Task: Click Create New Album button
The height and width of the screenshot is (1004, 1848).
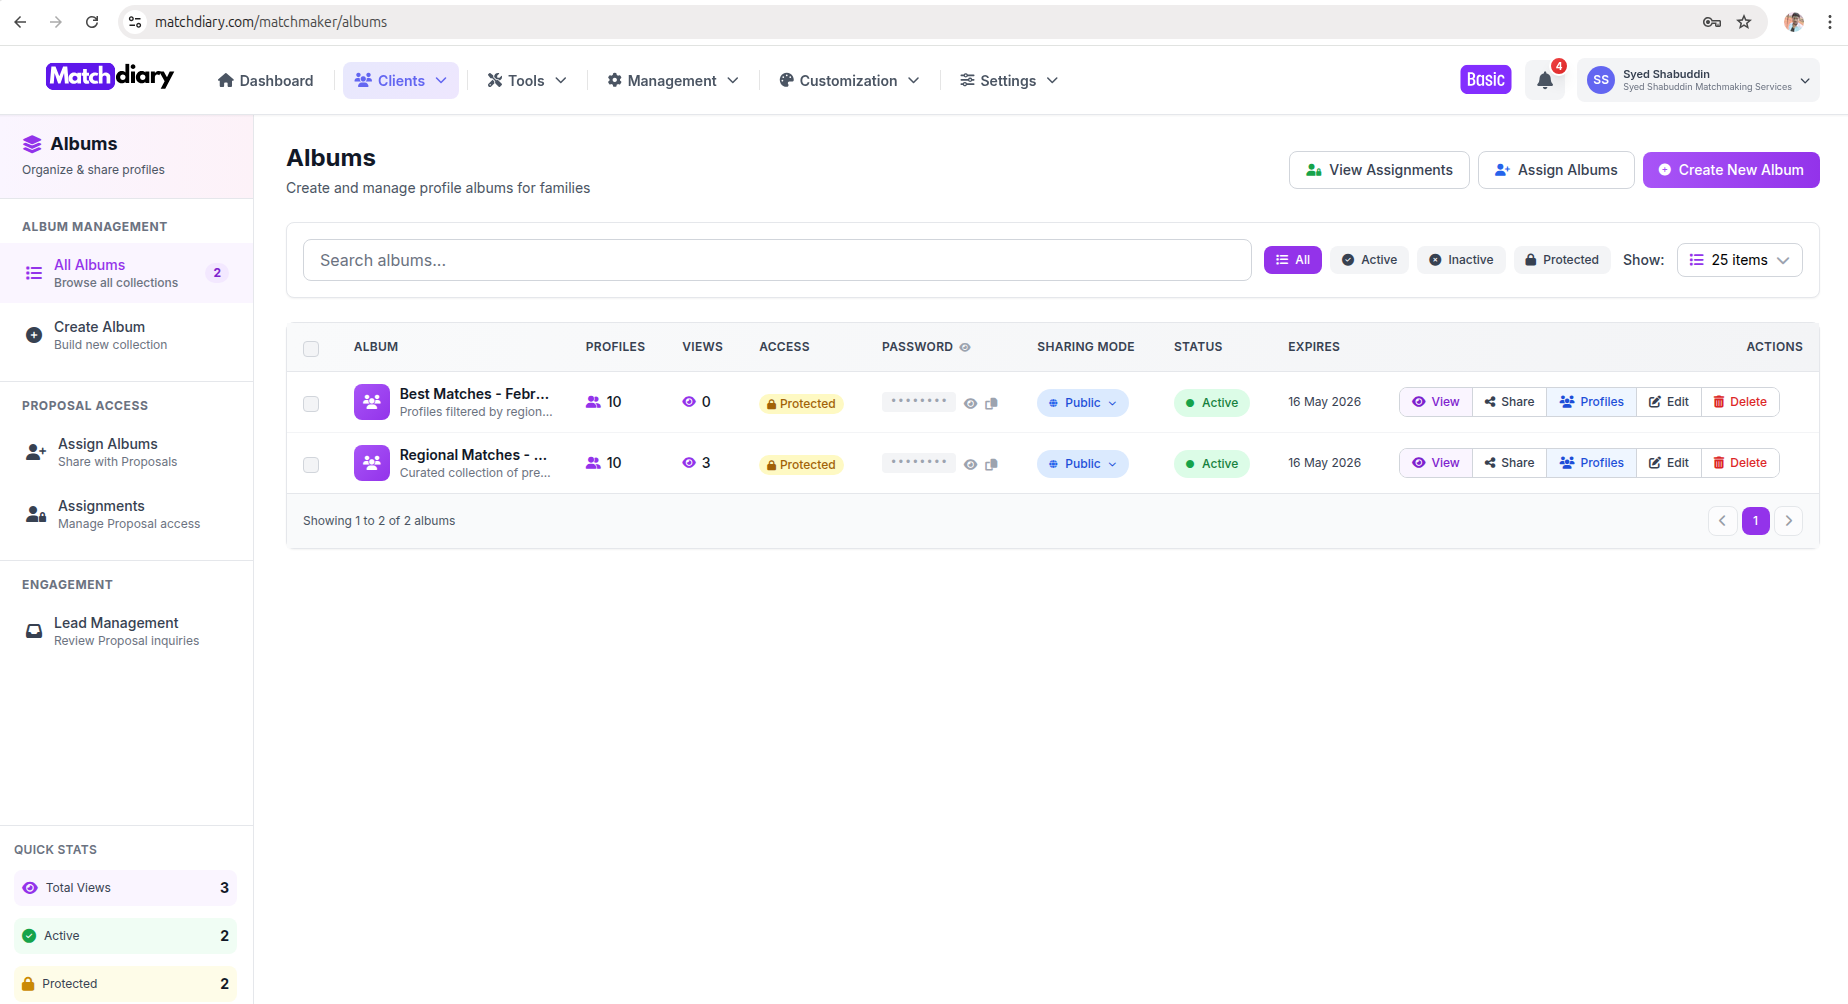Action: tap(1730, 170)
